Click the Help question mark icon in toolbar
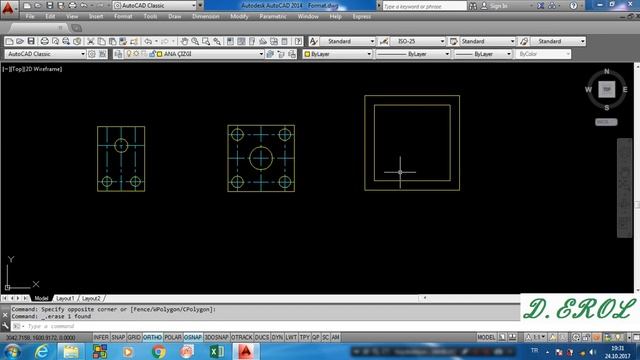This screenshot has width=640, height=360. coord(298,41)
